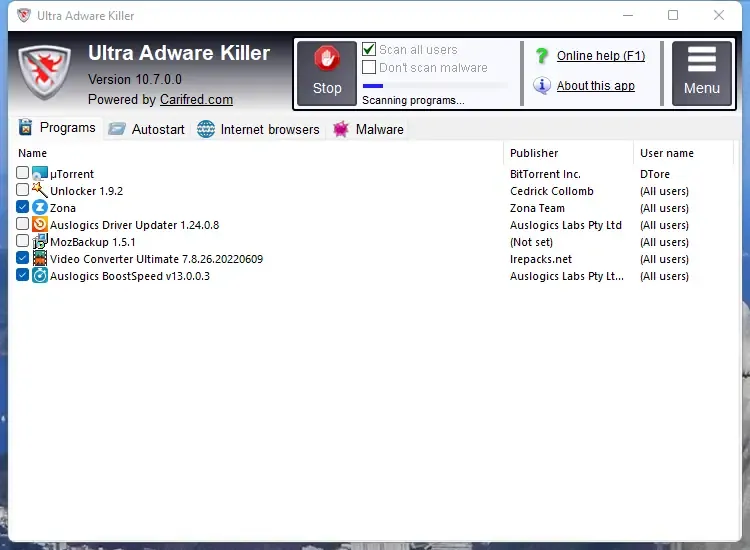Minimize the Ultra Adware Killer window
750x550 pixels.
coord(628,15)
